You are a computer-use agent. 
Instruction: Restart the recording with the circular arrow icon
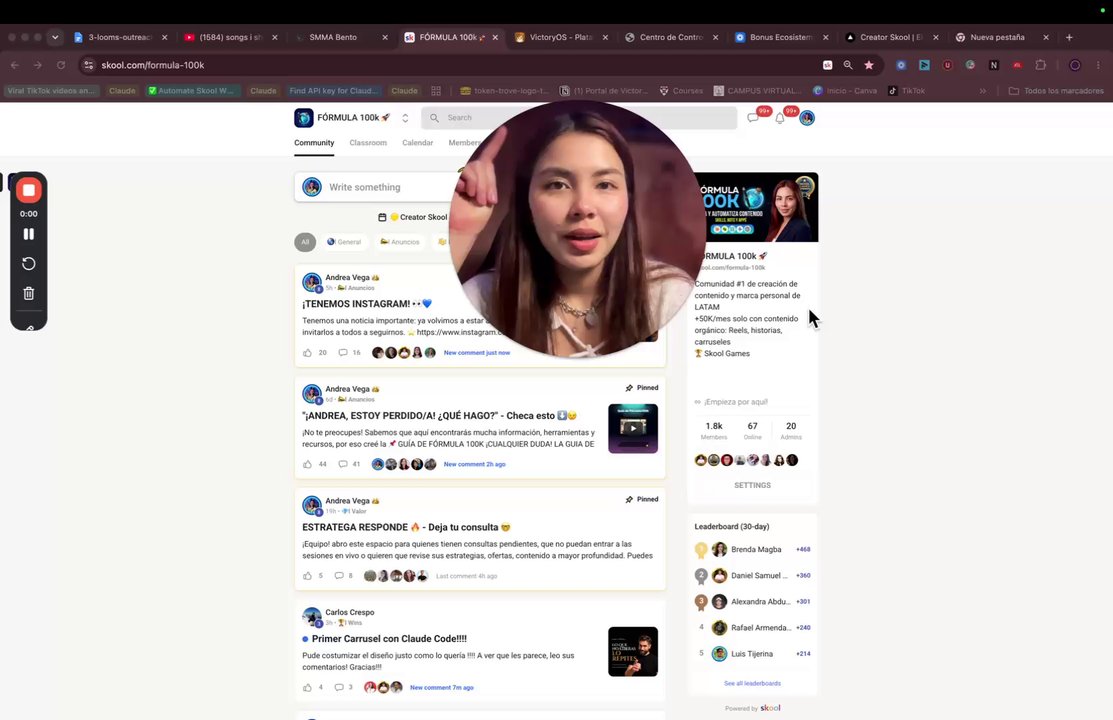click(x=28, y=263)
